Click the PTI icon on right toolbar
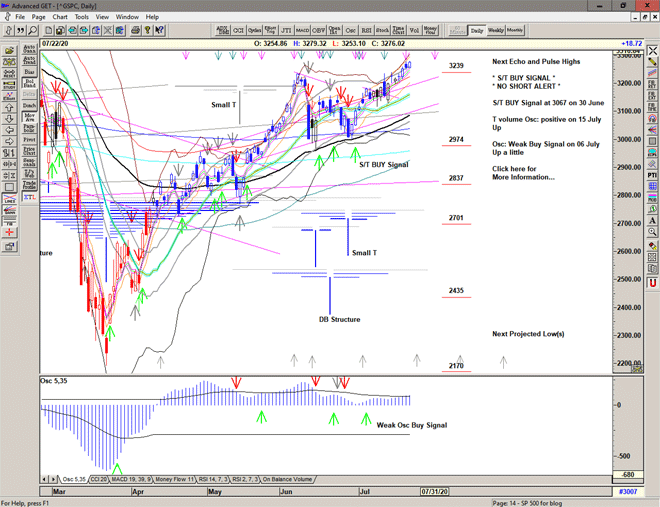The image size is (660, 507). coord(651,174)
